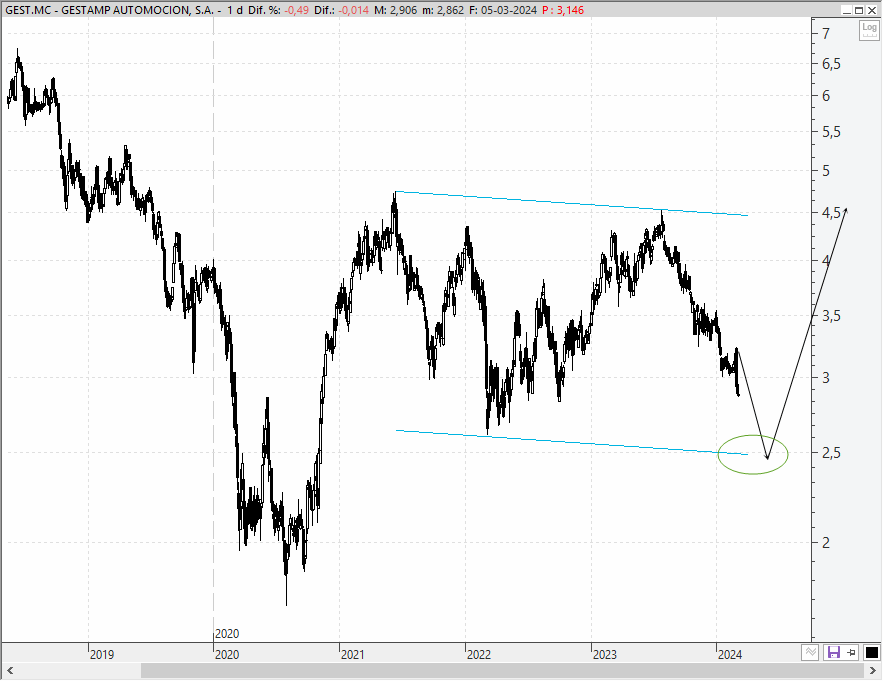Click the 3,5 price axis label

(x=832, y=315)
